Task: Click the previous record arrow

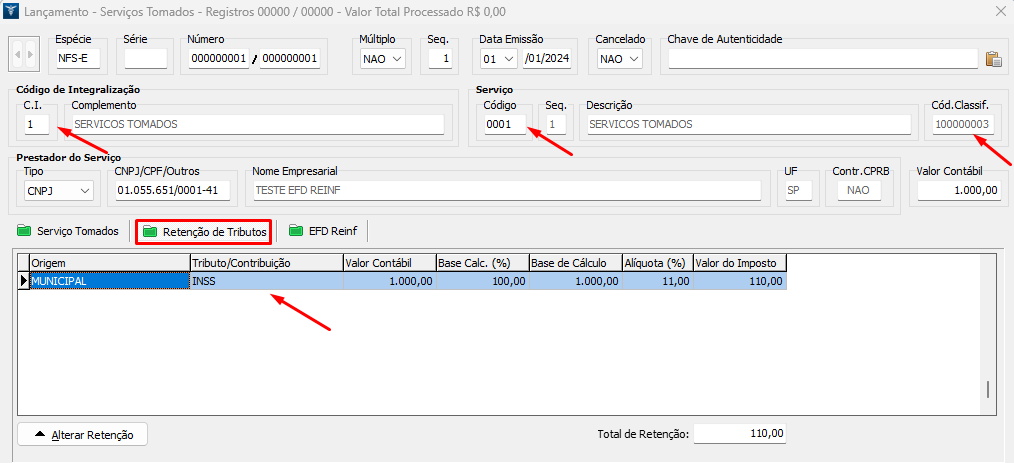Action: coord(17,53)
